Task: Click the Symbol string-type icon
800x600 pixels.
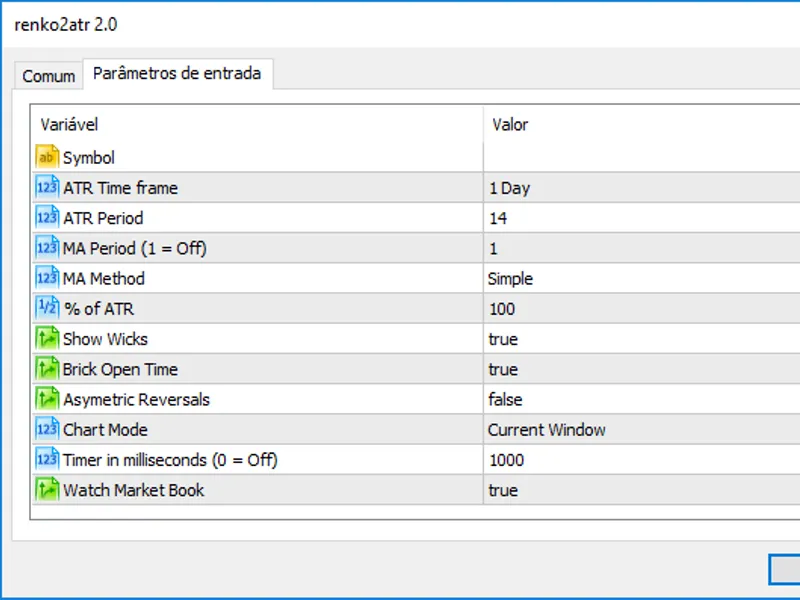Action: coord(47,157)
